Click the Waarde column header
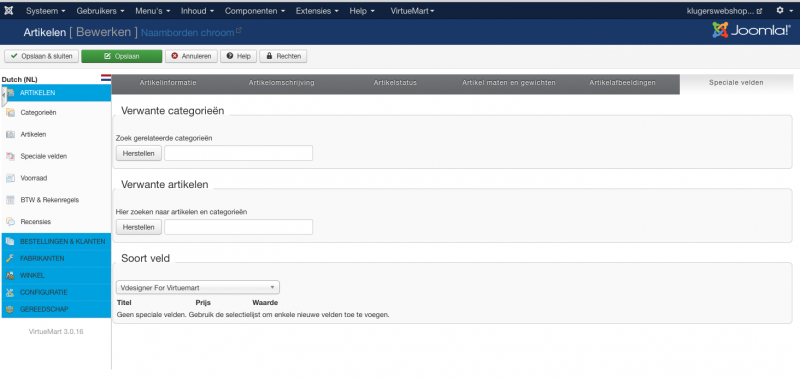 click(265, 303)
